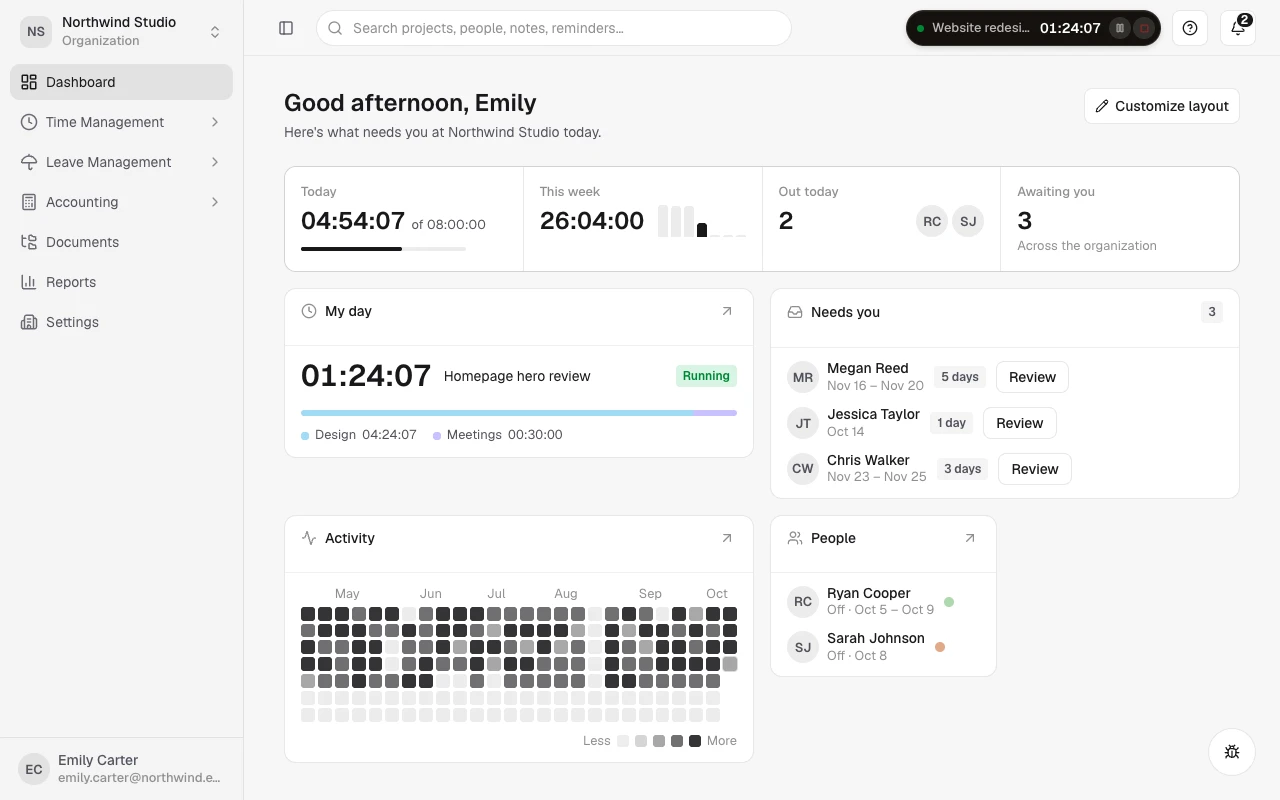Image resolution: width=1280 pixels, height=800 pixels.
Task: Stop the running timer with red square
Action: [x=1146, y=28]
